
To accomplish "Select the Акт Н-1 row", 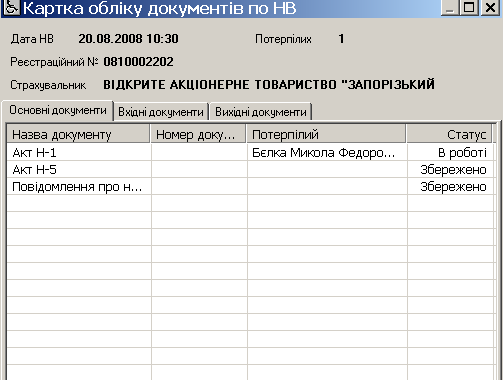I will tap(250, 153).
